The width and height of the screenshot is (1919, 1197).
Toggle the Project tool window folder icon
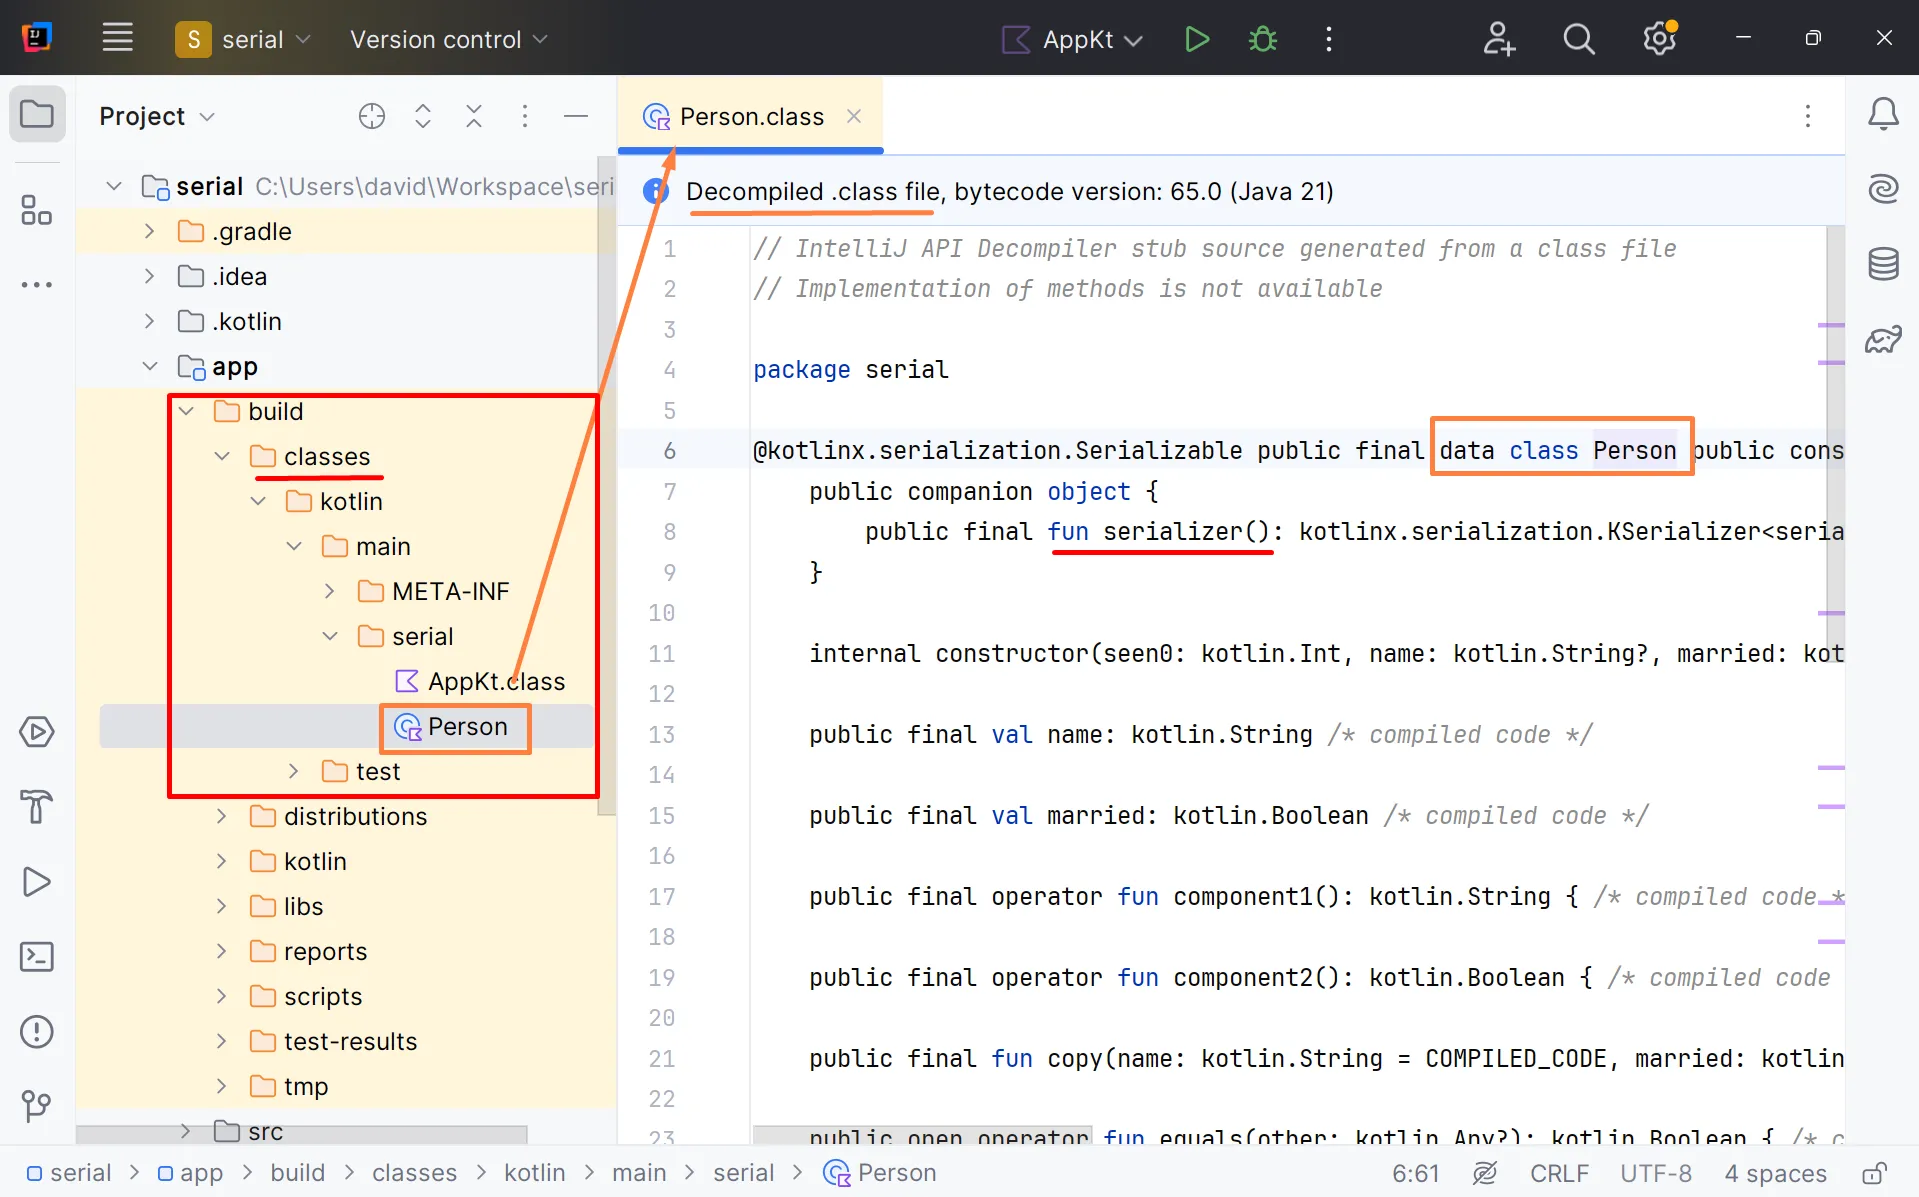37,114
